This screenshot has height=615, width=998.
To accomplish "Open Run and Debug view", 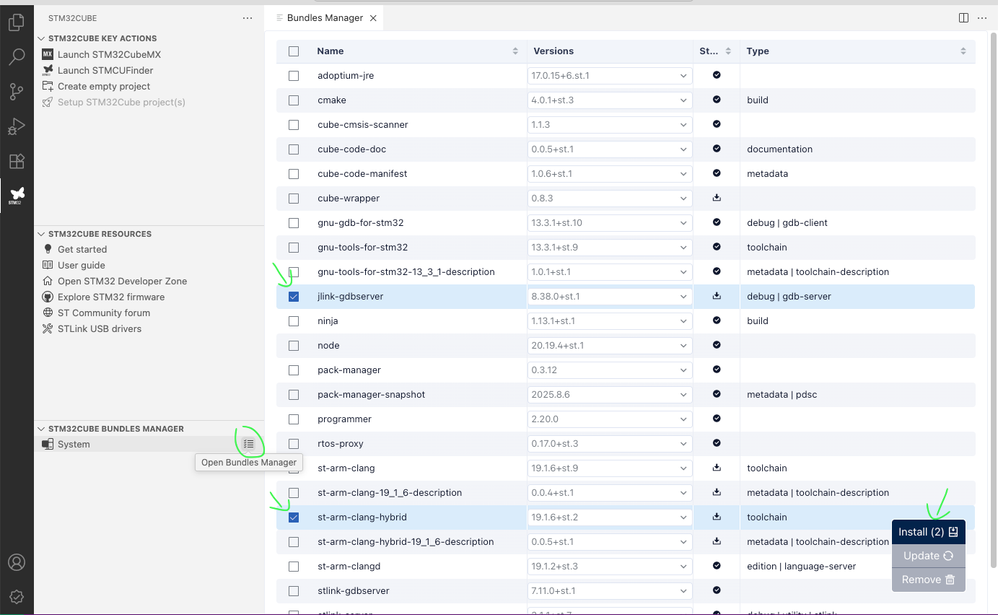I will tap(17, 126).
